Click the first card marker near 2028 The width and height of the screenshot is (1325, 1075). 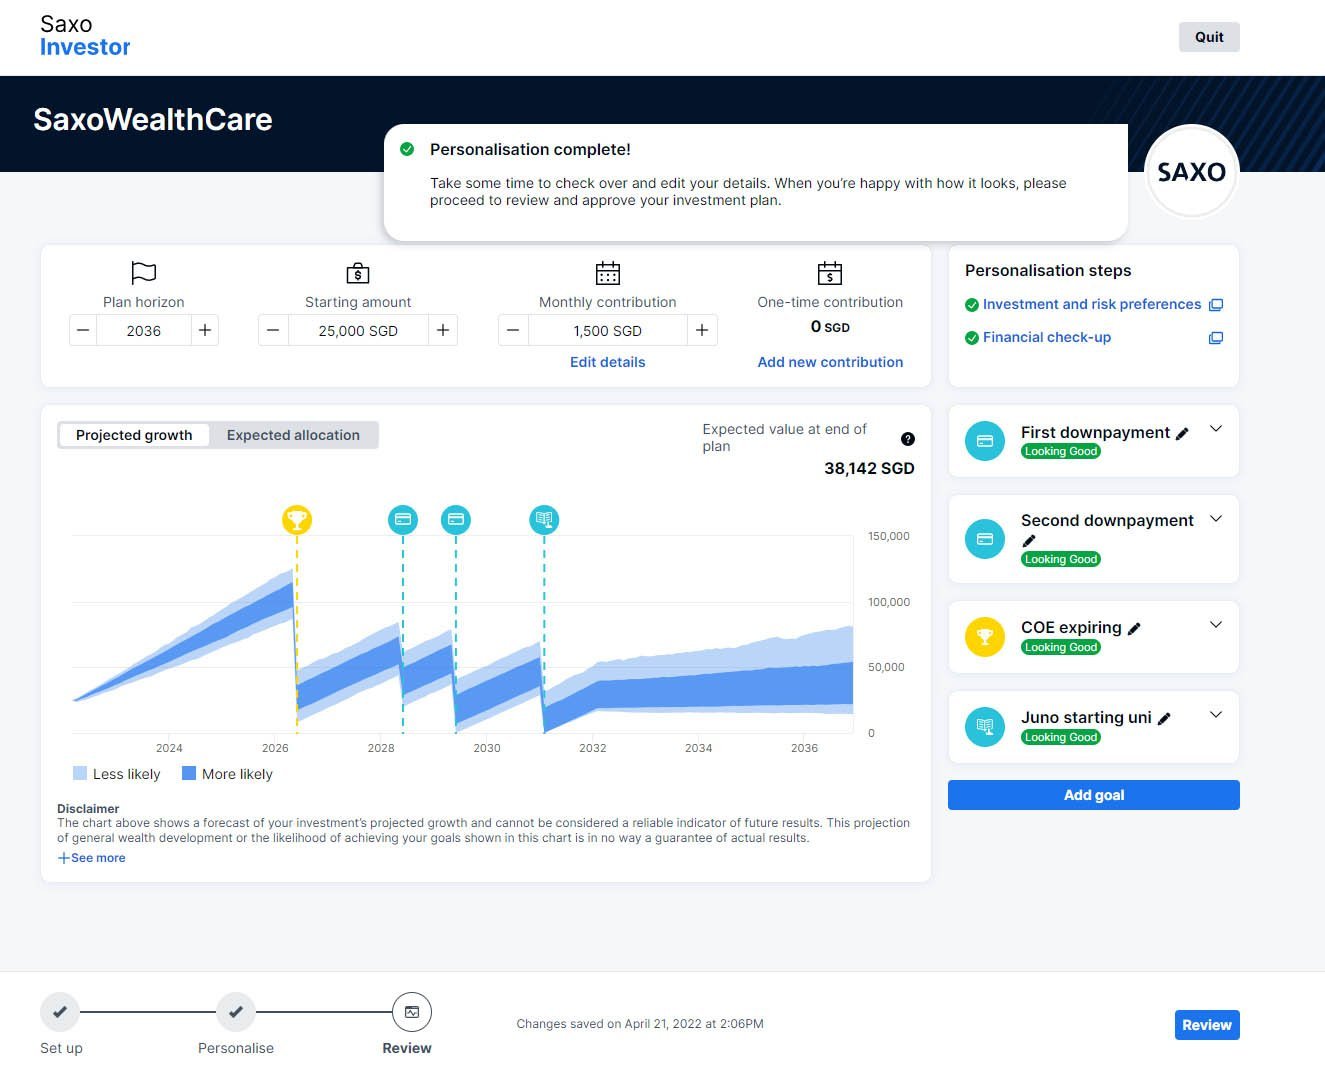(x=403, y=520)
